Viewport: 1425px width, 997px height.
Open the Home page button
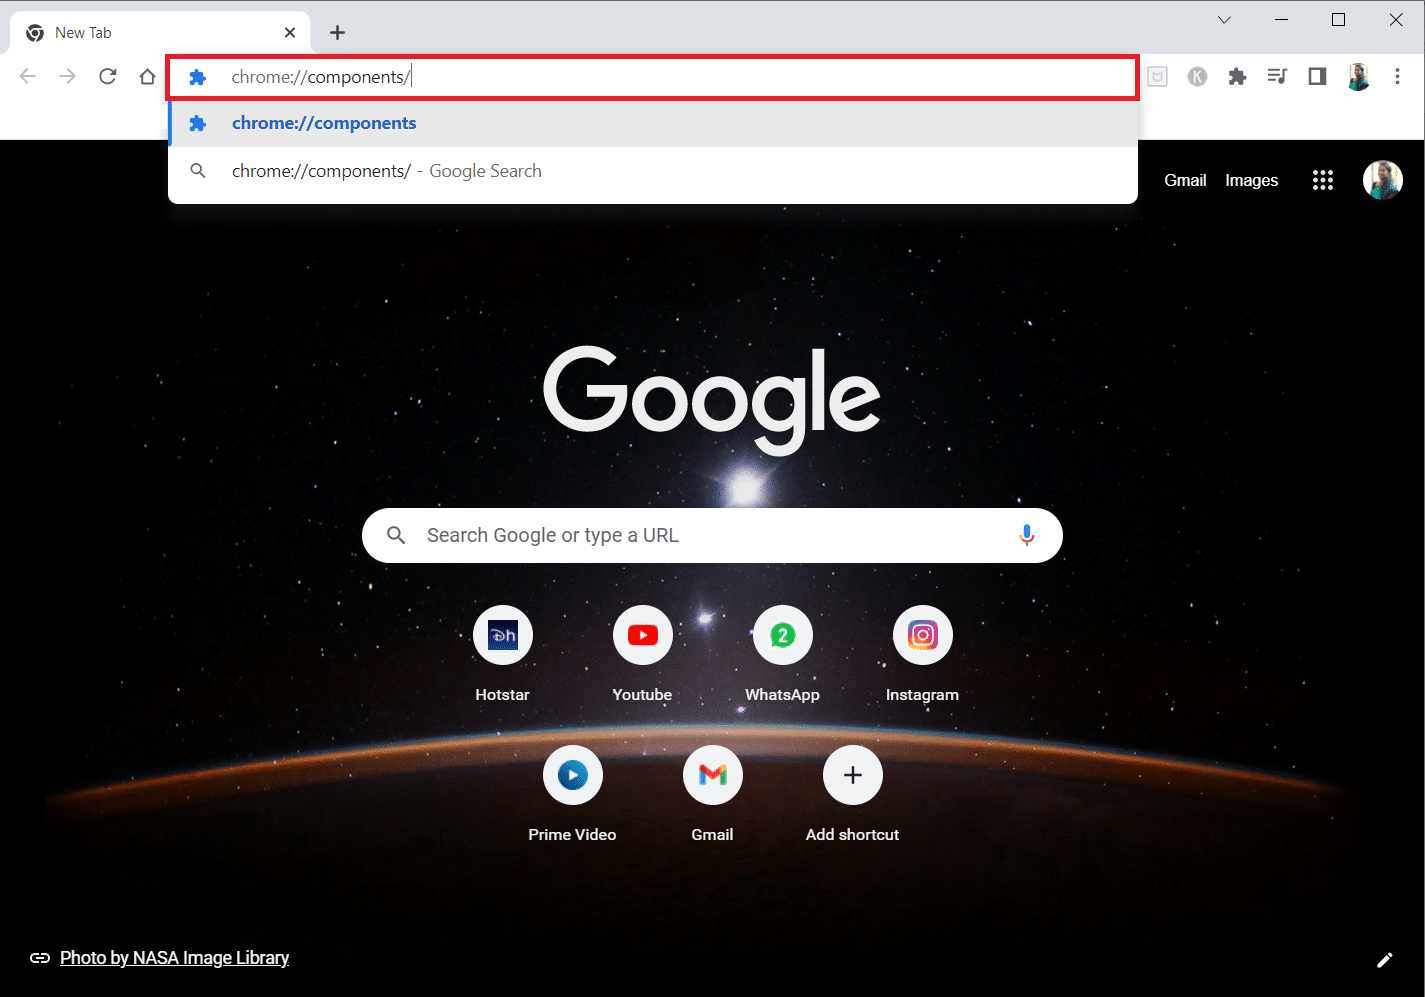tap(147, 76)
